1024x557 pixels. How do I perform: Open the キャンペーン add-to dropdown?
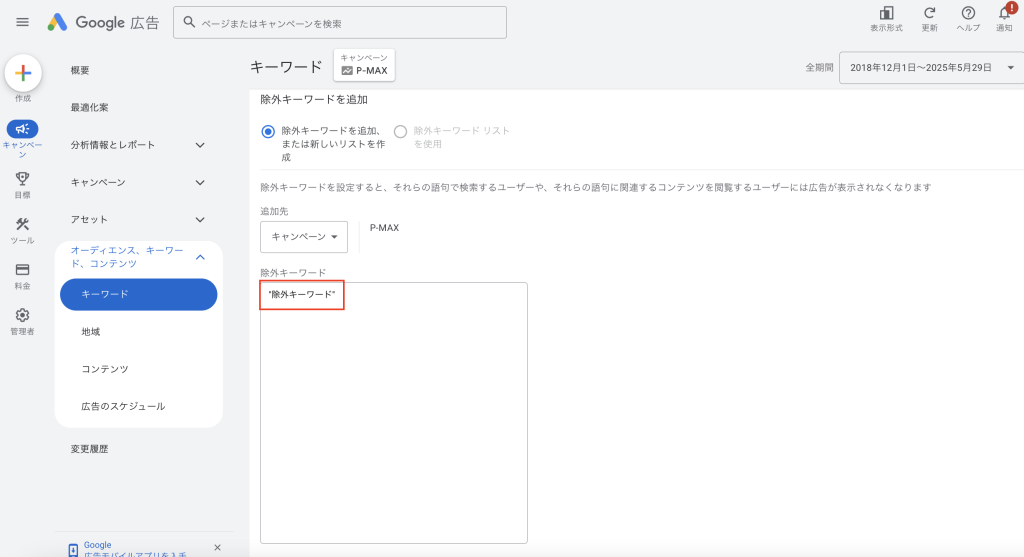(304, 237)
